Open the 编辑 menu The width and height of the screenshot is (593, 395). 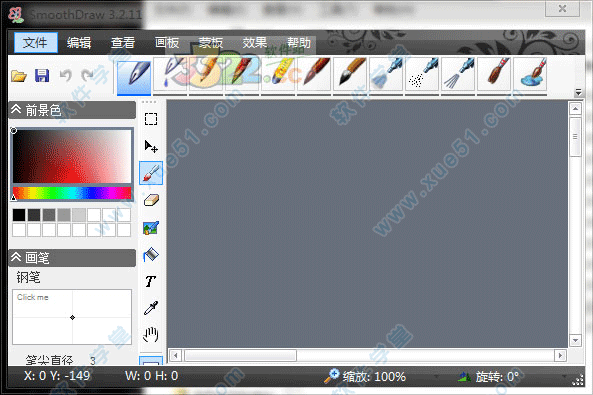point(79,42)
